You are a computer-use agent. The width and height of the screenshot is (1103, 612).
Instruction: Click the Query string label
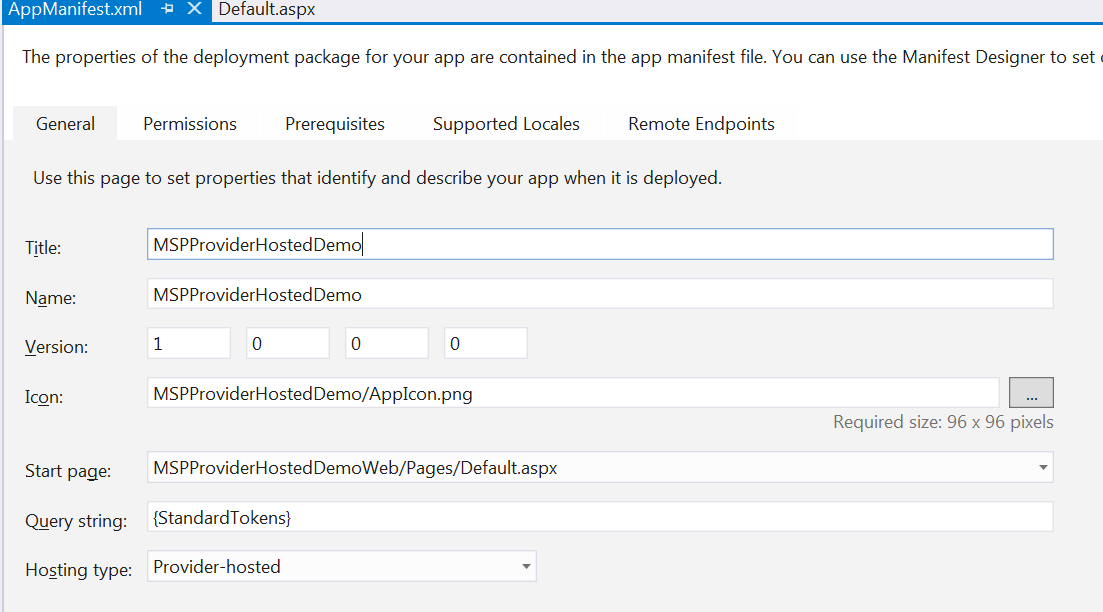(76, 521)
